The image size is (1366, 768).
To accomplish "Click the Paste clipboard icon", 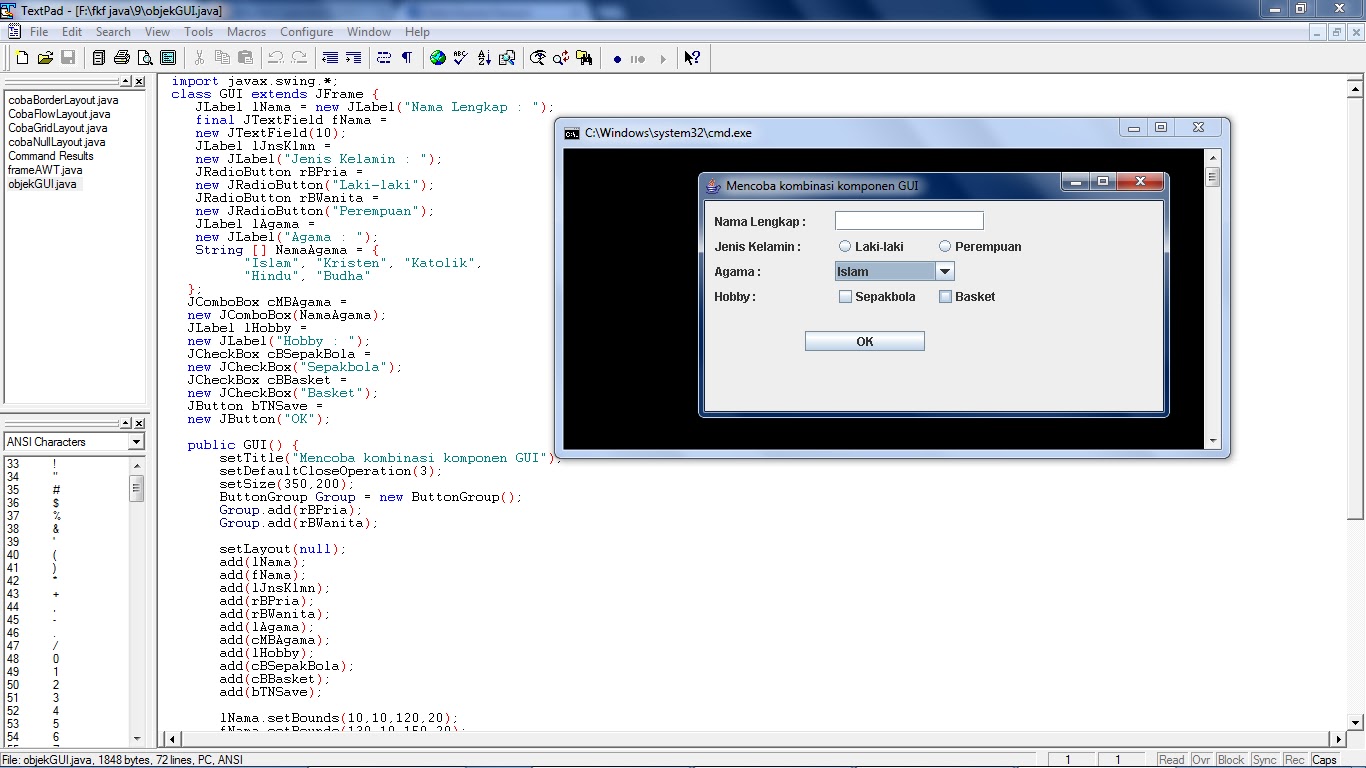I will 245,58.
